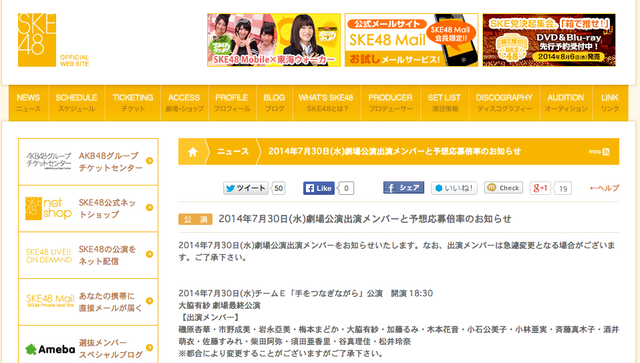
Task: Click the 公演 category tag
Action: tap(195, 220)
